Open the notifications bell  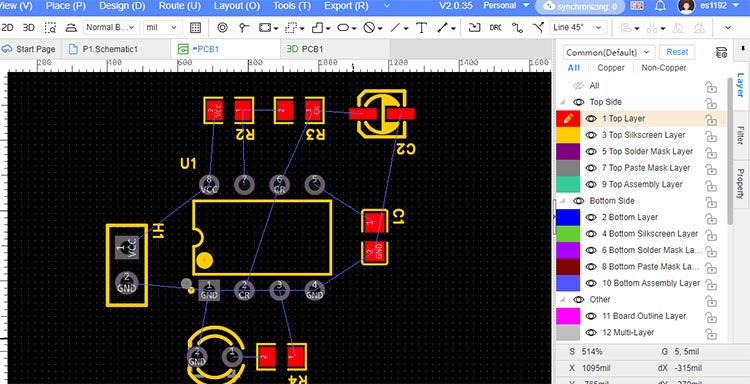coord(660,6)
